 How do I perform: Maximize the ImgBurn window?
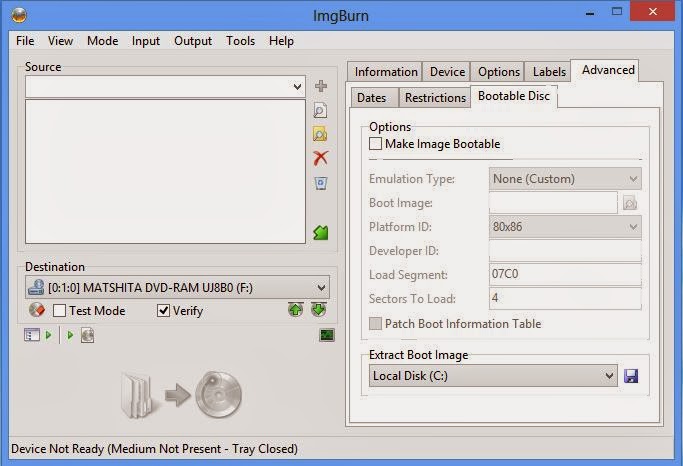coord(617,12)
